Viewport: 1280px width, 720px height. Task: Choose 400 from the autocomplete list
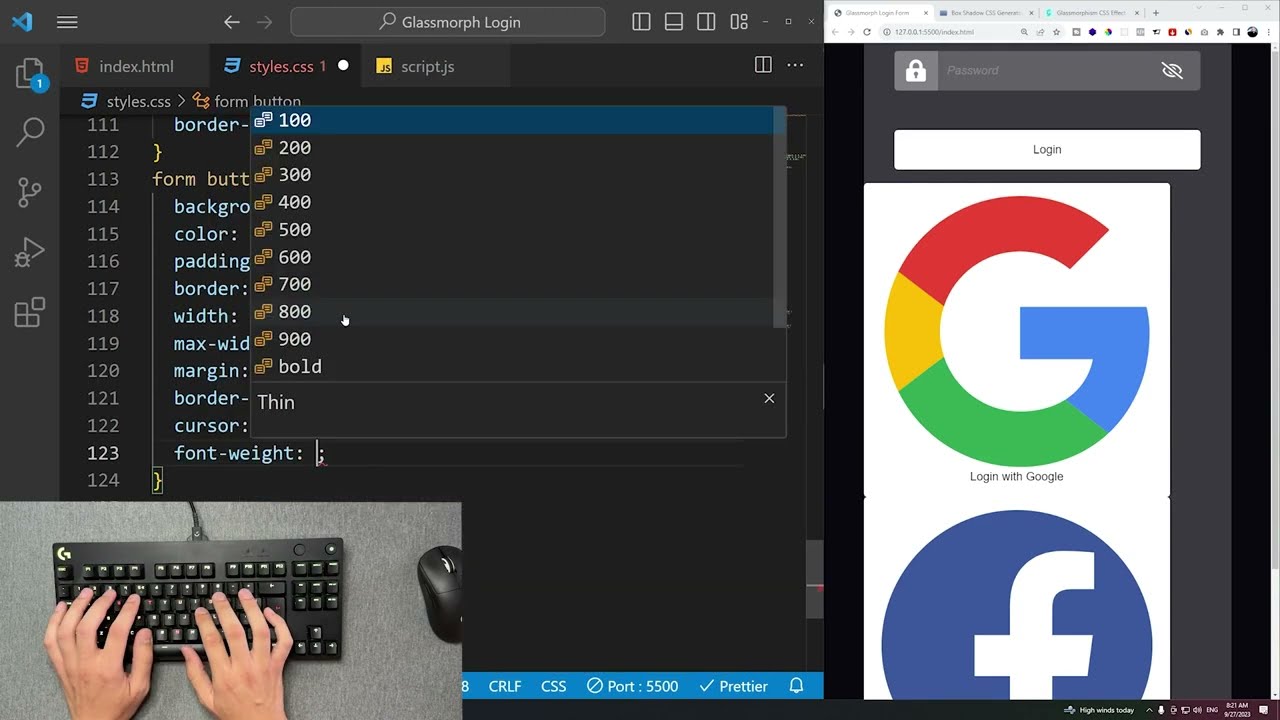coord(511,202)
